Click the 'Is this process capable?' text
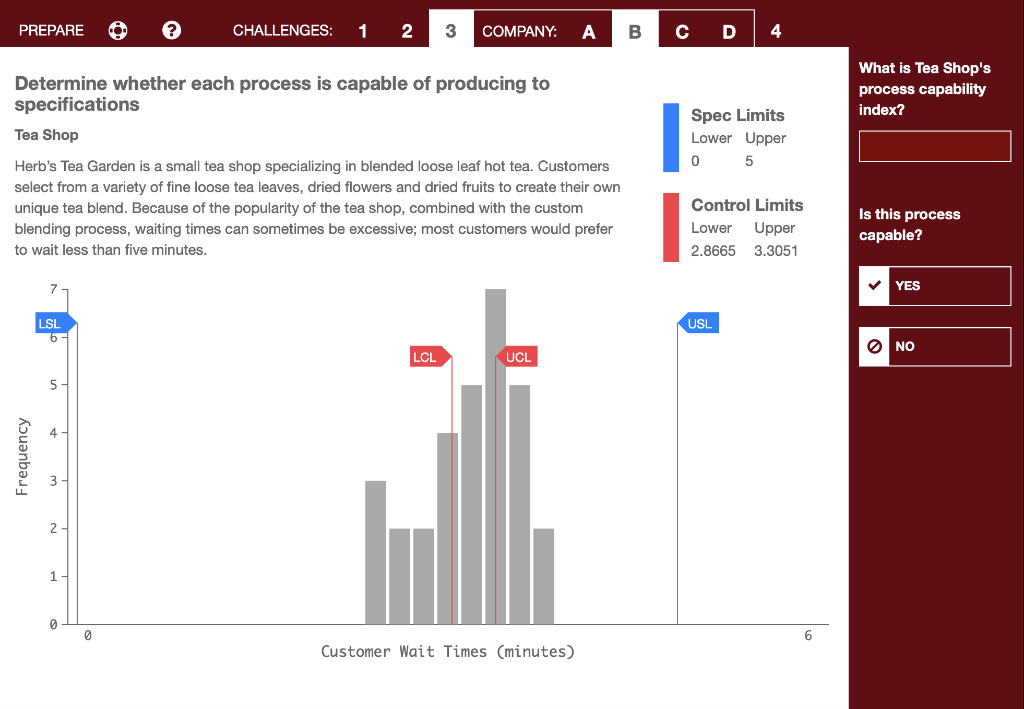The height and width of the screenshot is (709, 1024). [909, 225]
